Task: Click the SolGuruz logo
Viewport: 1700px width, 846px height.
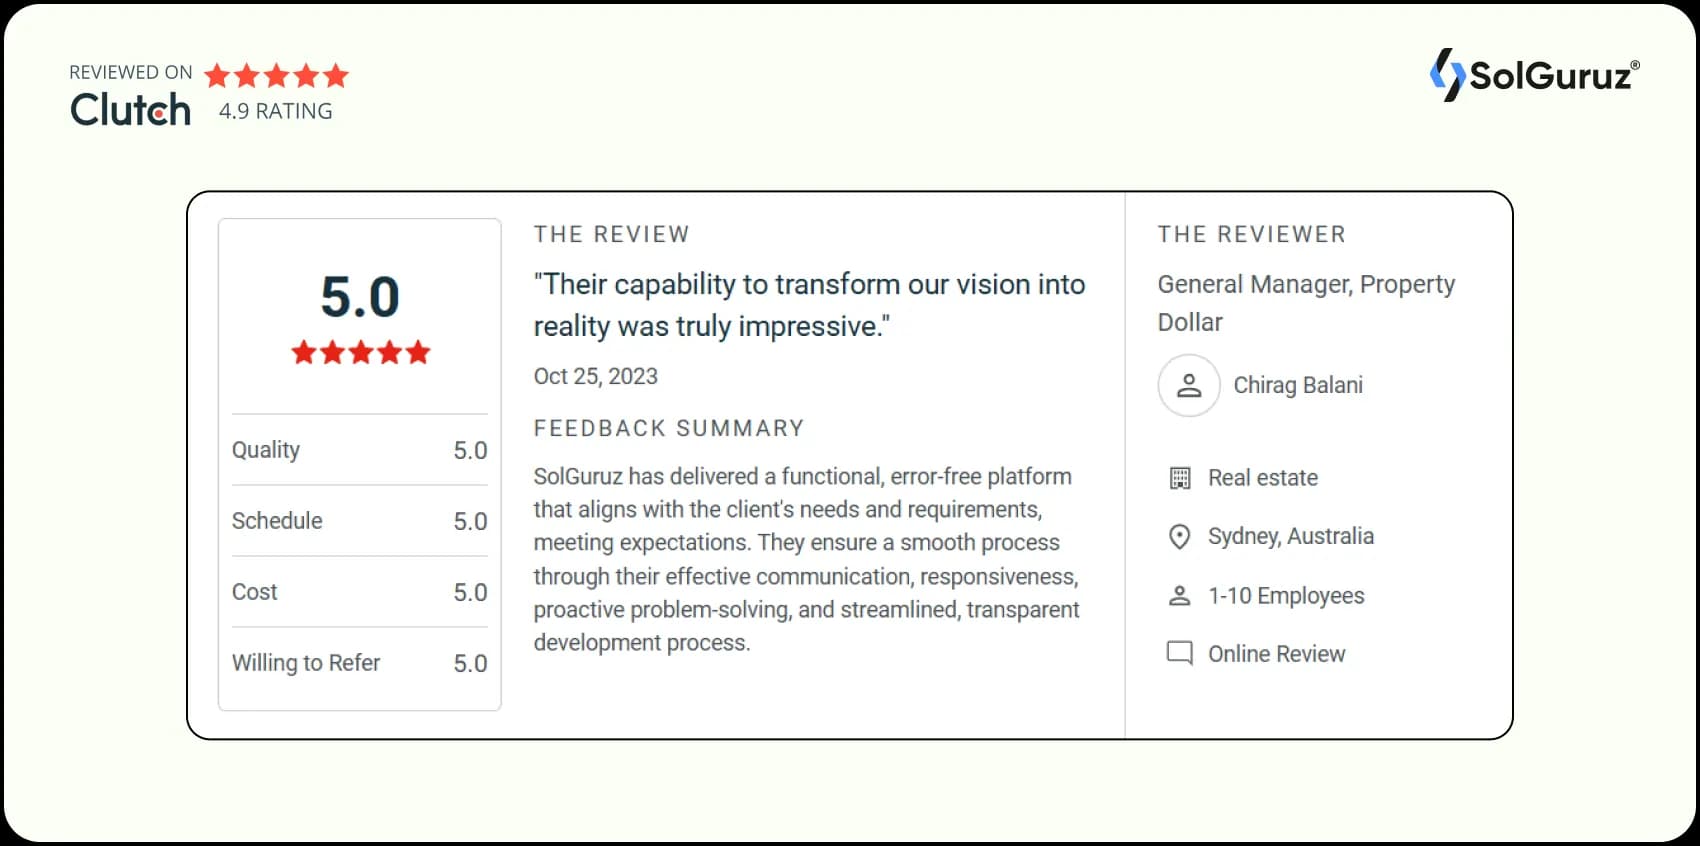Action: click(x=1534, y=75)
